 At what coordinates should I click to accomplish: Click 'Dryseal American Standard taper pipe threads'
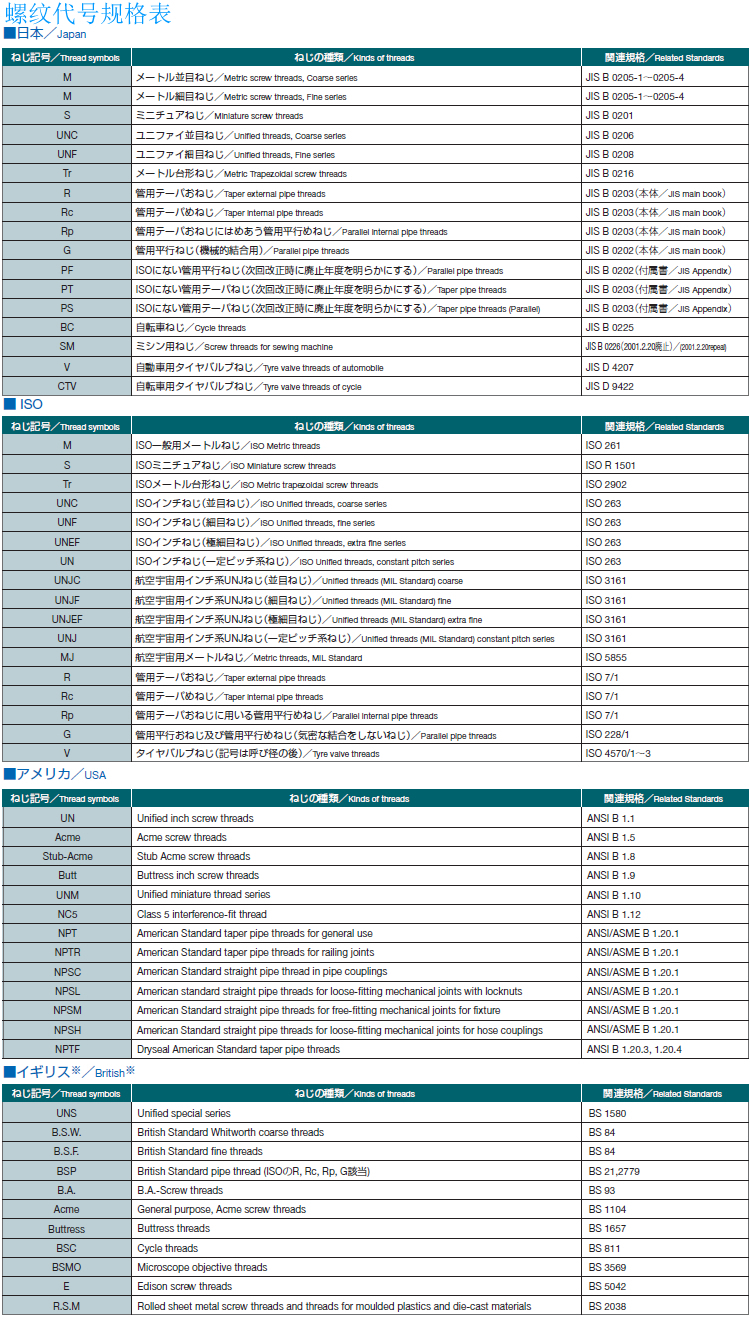[x=238, y=1049]
